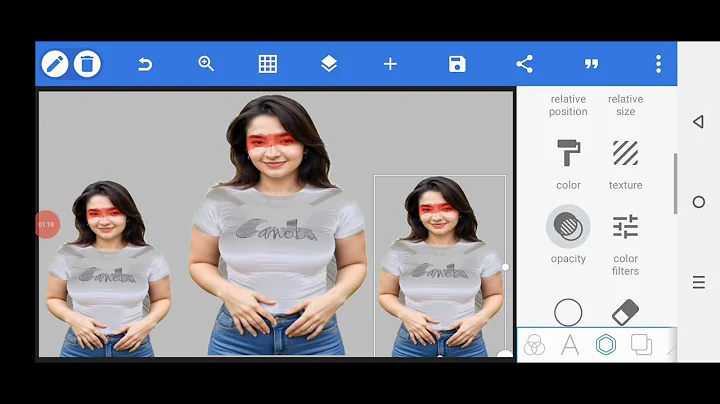Click the right-edge selection handle dot
Viewport: 720px width, 404px height.
pos(505,267)
